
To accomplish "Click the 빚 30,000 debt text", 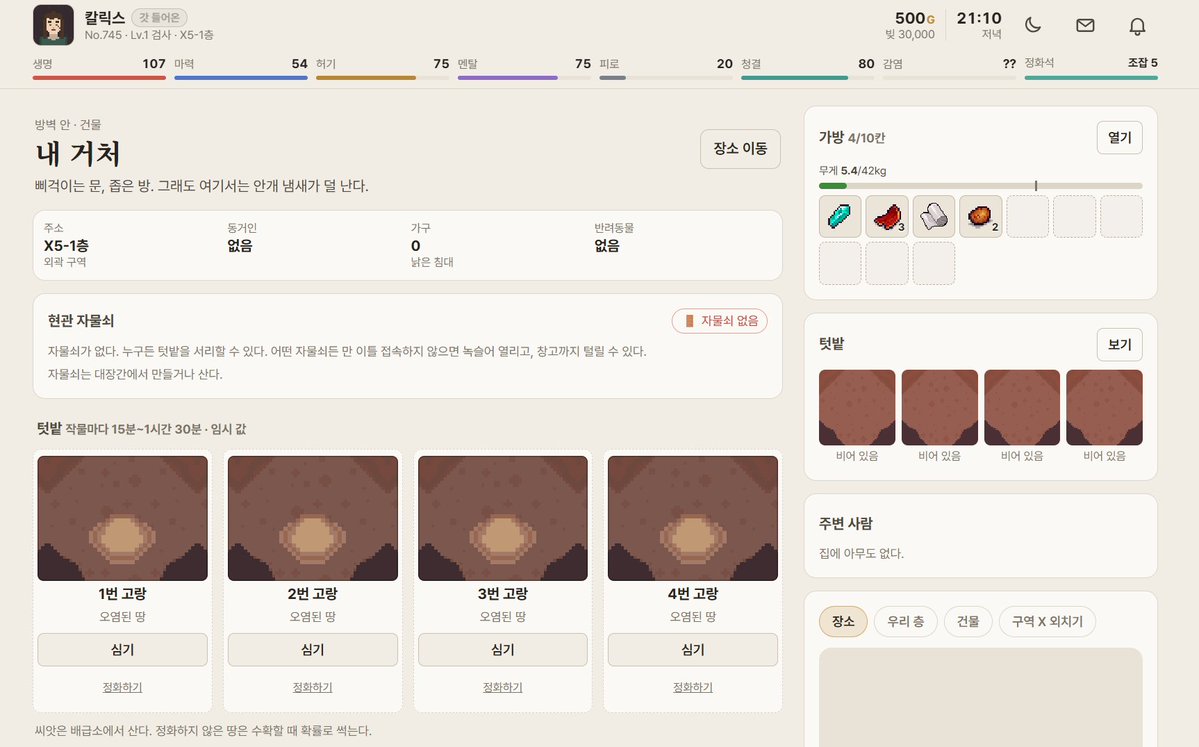I will [910, 34].
